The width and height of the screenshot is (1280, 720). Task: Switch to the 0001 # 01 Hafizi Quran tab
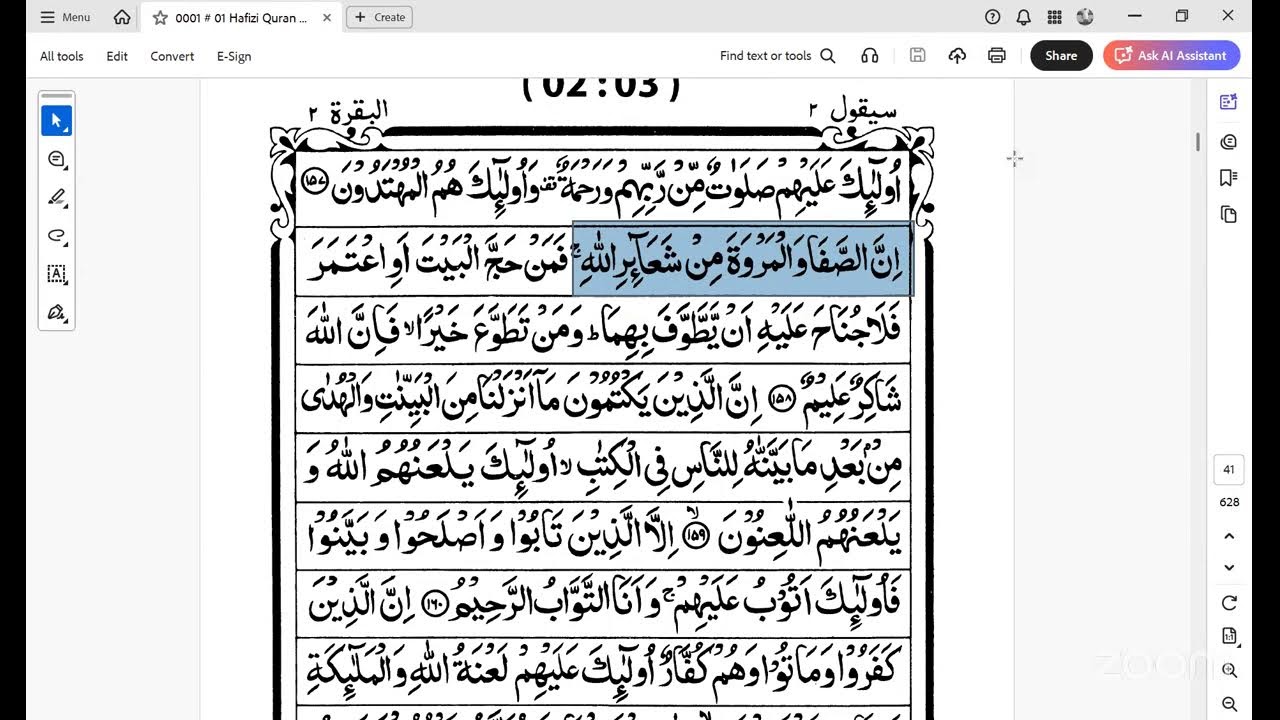(x=241, y=17)
